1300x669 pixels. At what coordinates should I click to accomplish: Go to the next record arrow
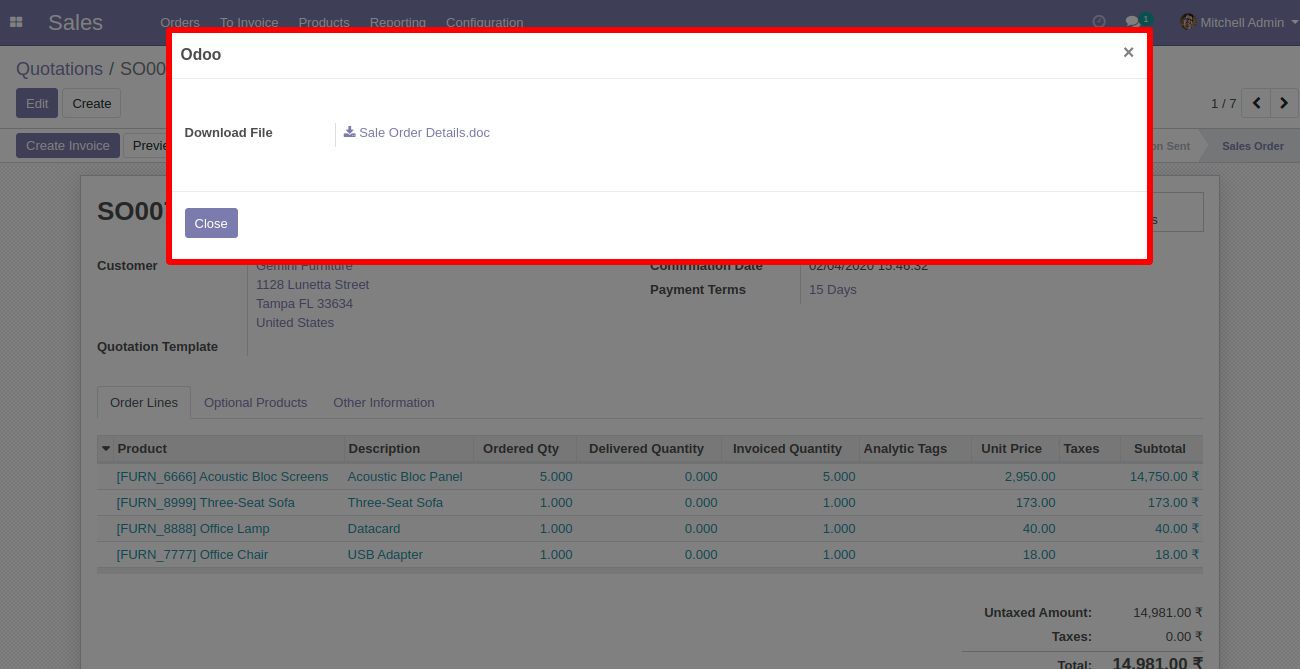(x=1283, y=103)
